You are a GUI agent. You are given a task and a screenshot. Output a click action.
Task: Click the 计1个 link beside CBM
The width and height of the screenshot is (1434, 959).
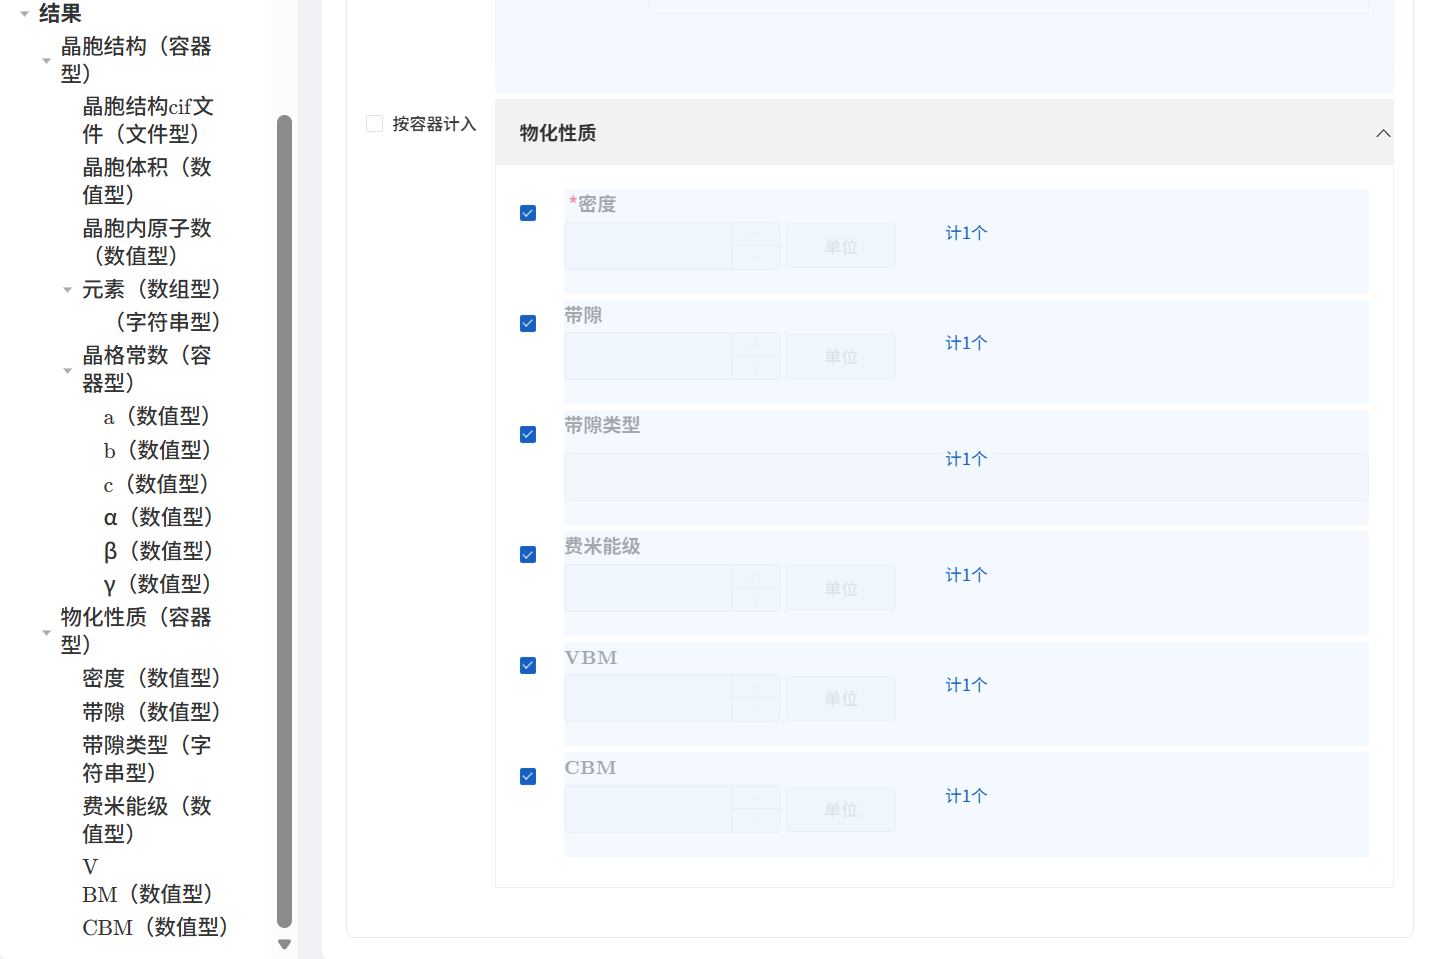[965, 796]
